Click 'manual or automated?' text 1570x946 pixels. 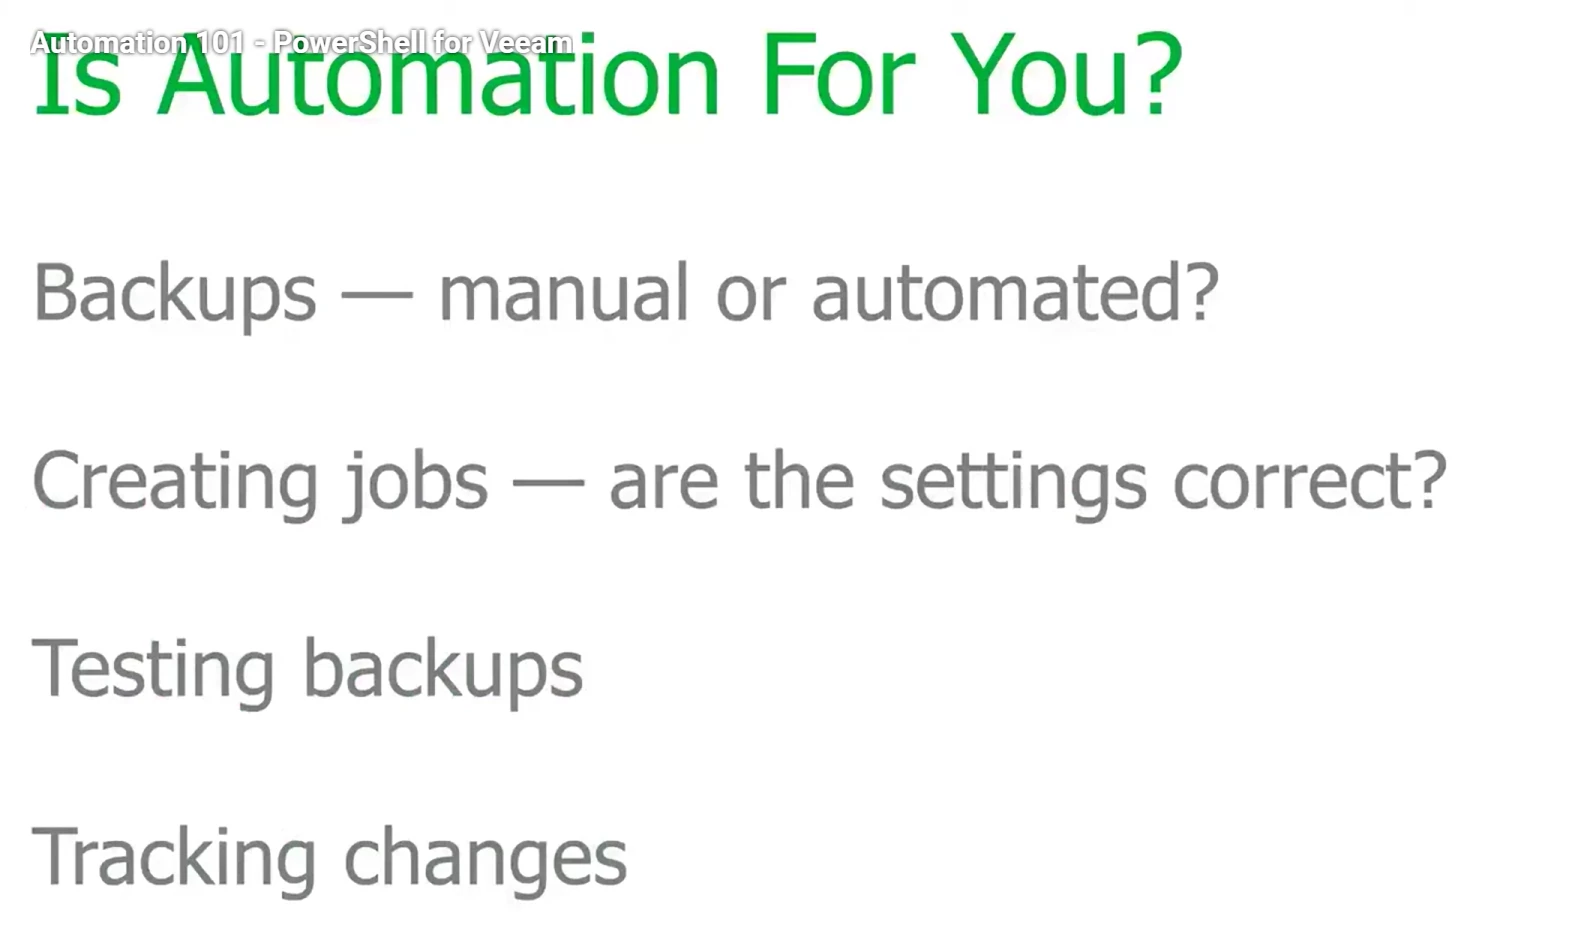pos(828,293)
